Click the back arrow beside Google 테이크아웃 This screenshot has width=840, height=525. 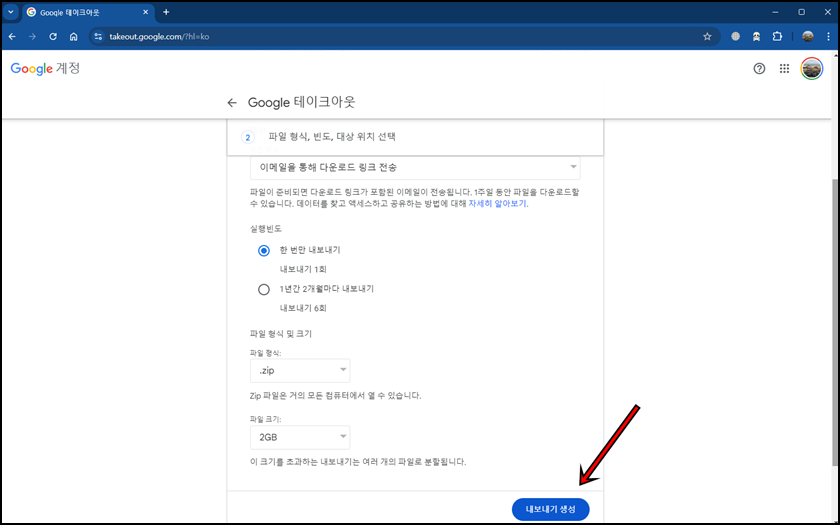[231, 102]
